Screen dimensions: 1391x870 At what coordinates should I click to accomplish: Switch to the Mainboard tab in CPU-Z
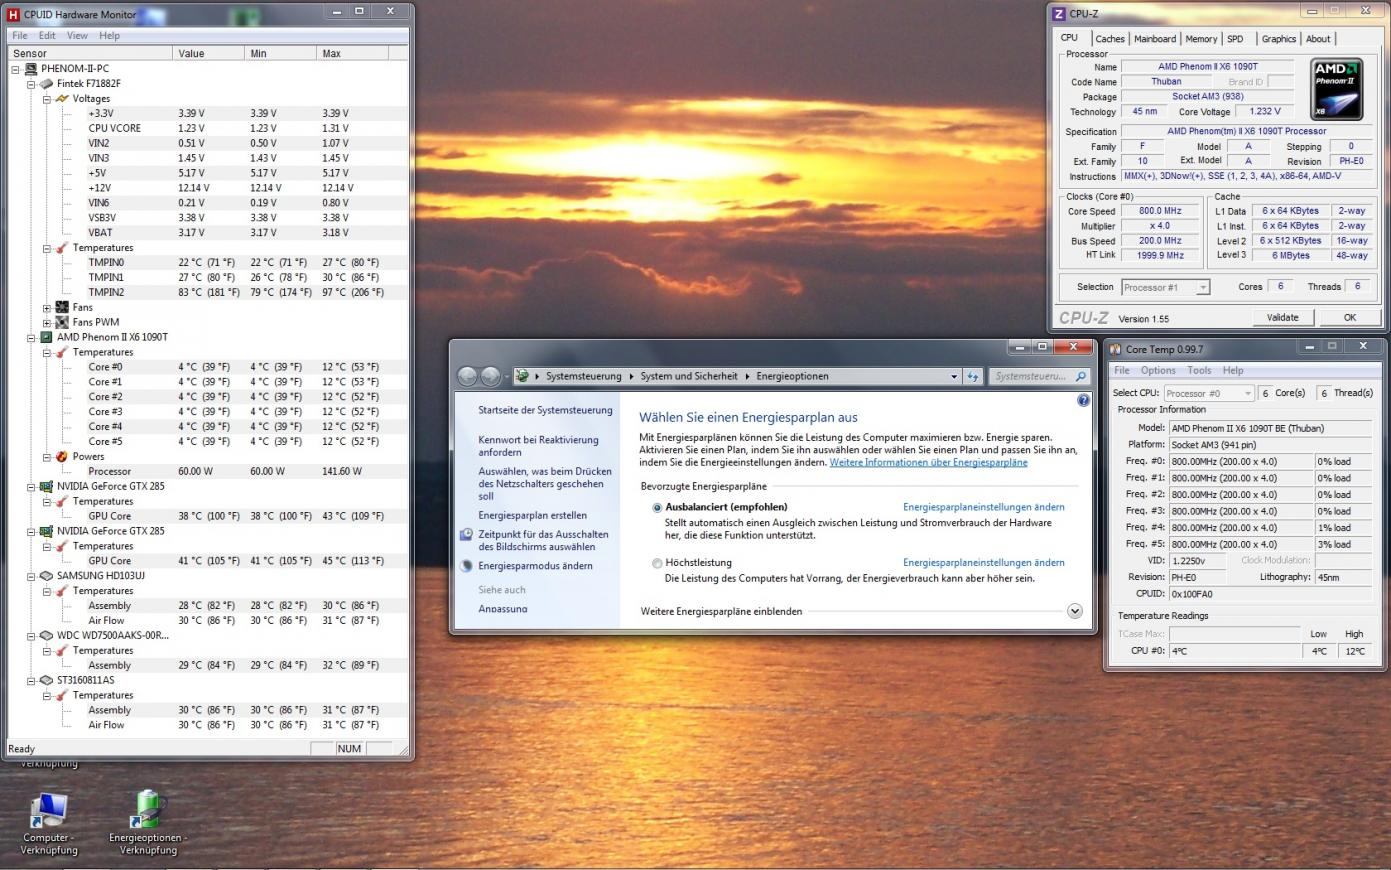click(x=1154, y=39)
